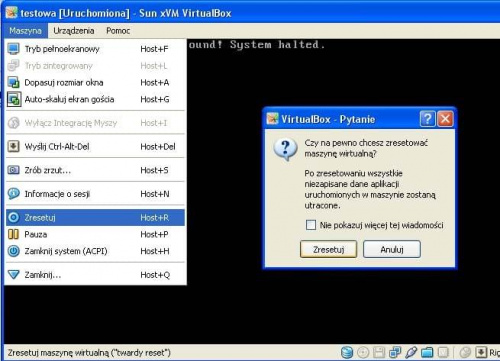Click the Host+R shortcut text
Image resolution: width=500 pixels, height=361 pixels.
coord(155,218)
